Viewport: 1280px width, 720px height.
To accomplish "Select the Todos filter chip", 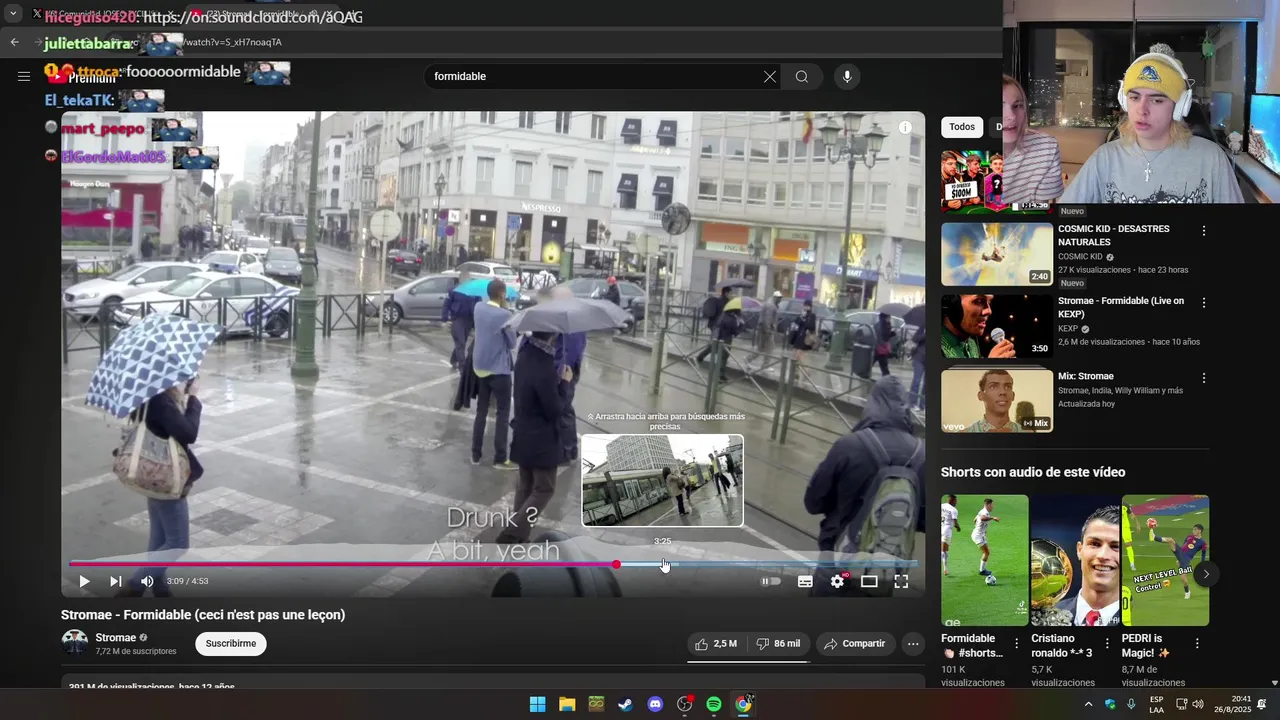I will tap(962, 127).
